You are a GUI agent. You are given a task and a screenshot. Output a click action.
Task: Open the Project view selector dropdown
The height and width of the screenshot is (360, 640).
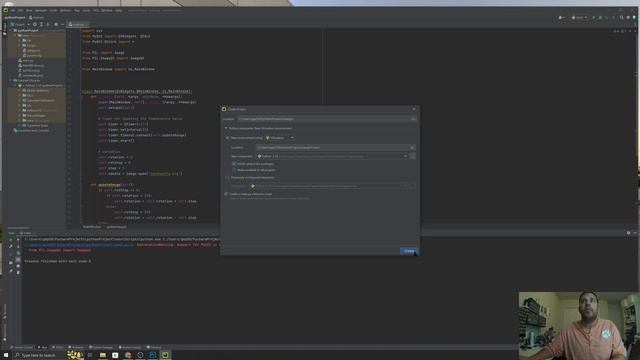click(20, 24)
